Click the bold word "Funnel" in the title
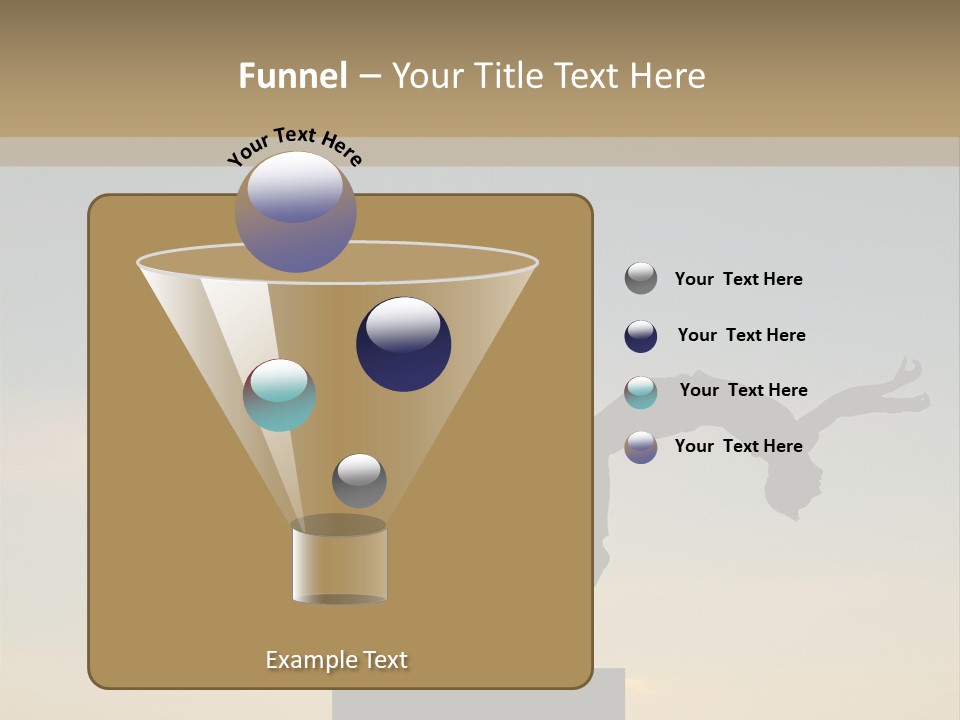 pos(293,76)
